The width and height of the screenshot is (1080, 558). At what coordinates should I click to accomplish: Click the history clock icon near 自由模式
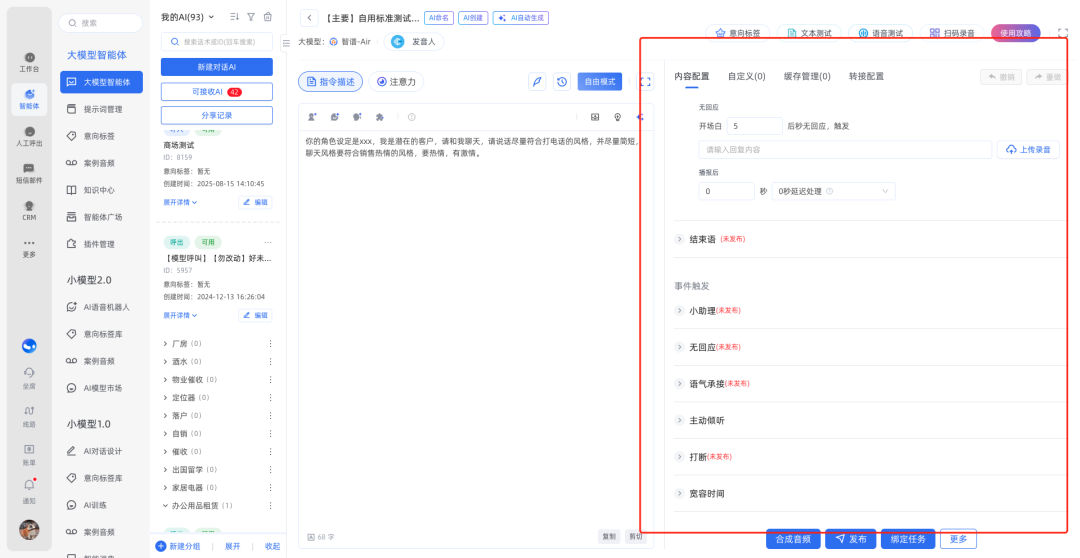(x=562, y=82)
